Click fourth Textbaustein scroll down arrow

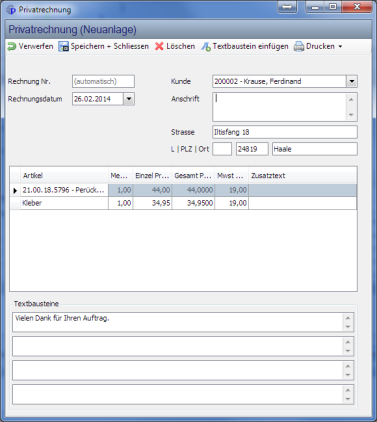coord(348,399)
